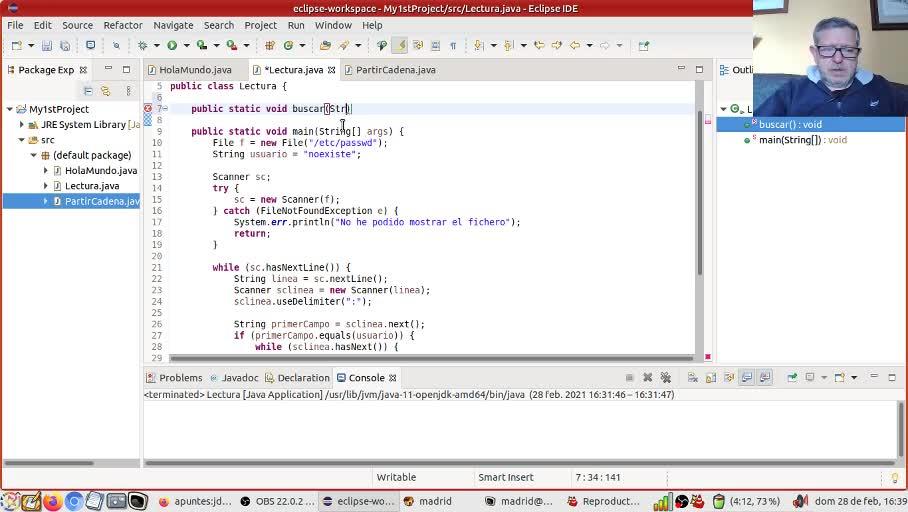The height and width of the screenshot is (512, 908).
Task: Click the Run (green play) toolbar button
Action: tap(172, 45)
